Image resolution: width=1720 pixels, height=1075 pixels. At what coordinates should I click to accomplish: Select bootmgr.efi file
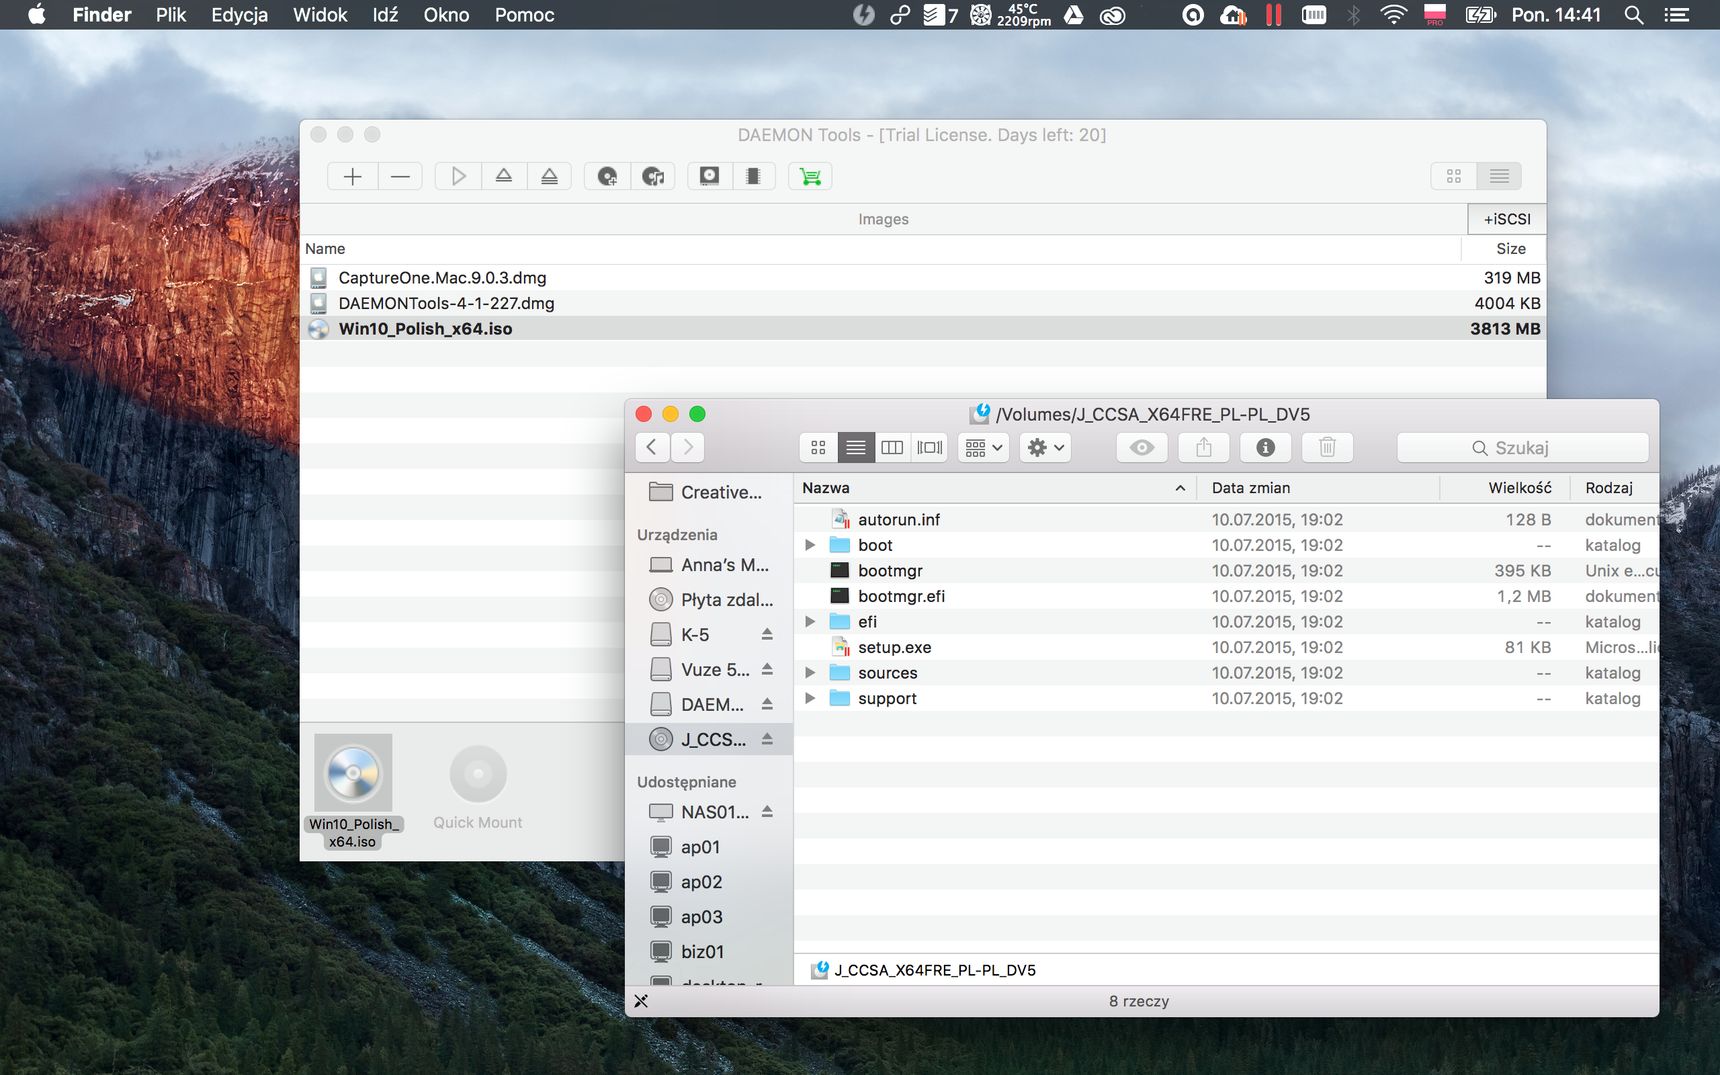pyautogui.click(x=1226, y=596)
